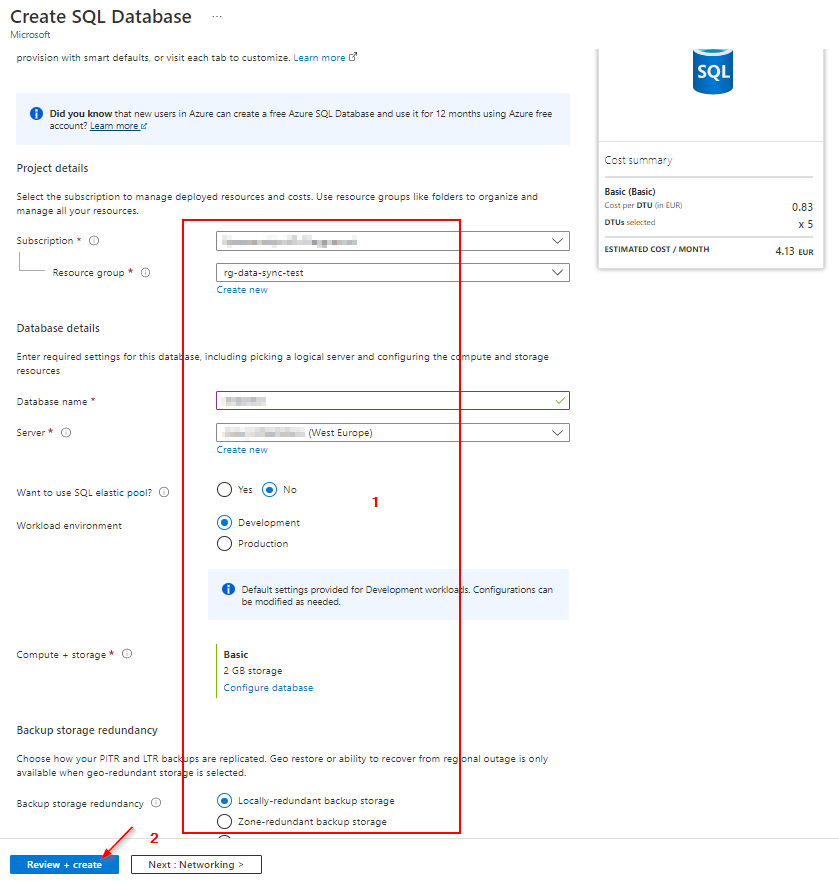
Task: Open Learn more link in free-account banner
Action: tap(118, 126)
